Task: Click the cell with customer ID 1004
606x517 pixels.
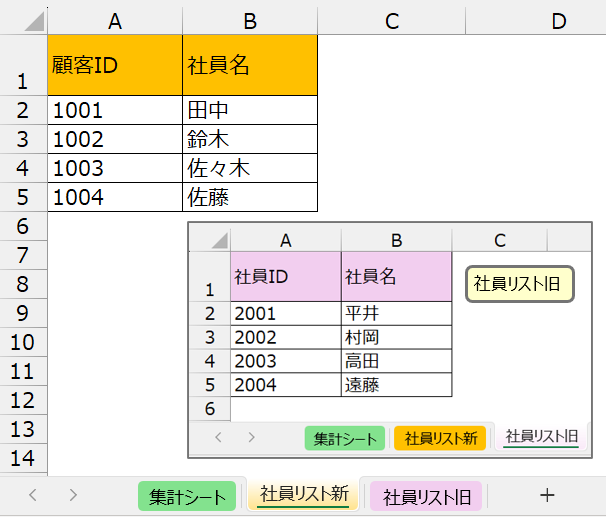Action: pos(115,197)
